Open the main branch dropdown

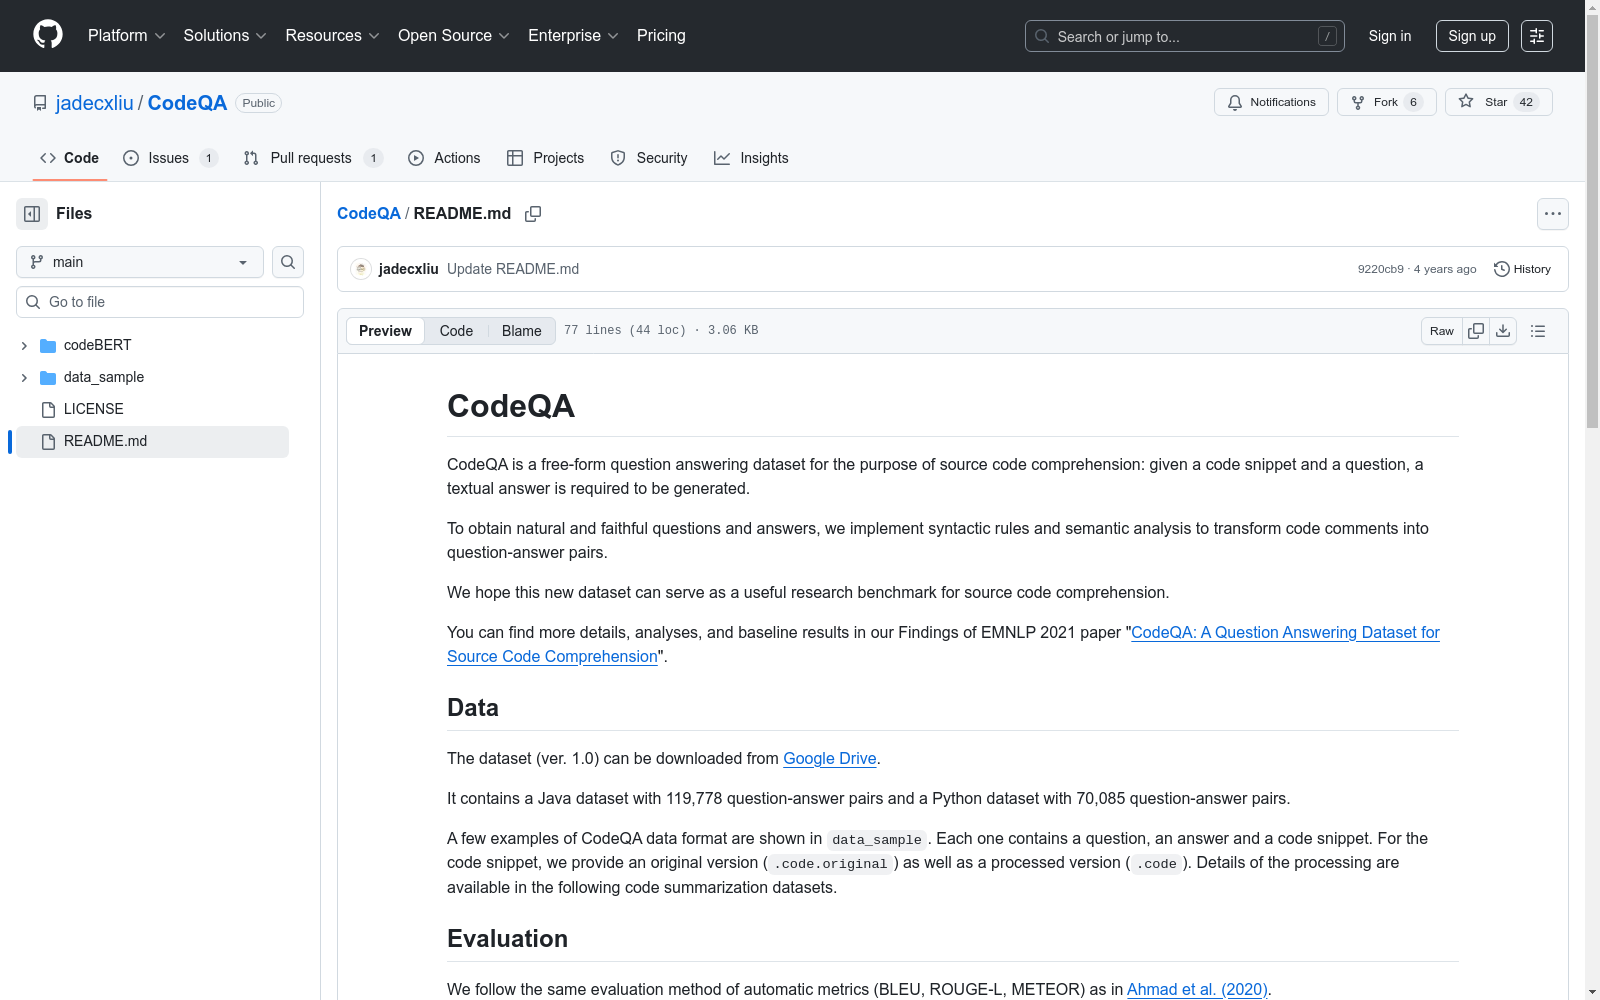point(140,262)
